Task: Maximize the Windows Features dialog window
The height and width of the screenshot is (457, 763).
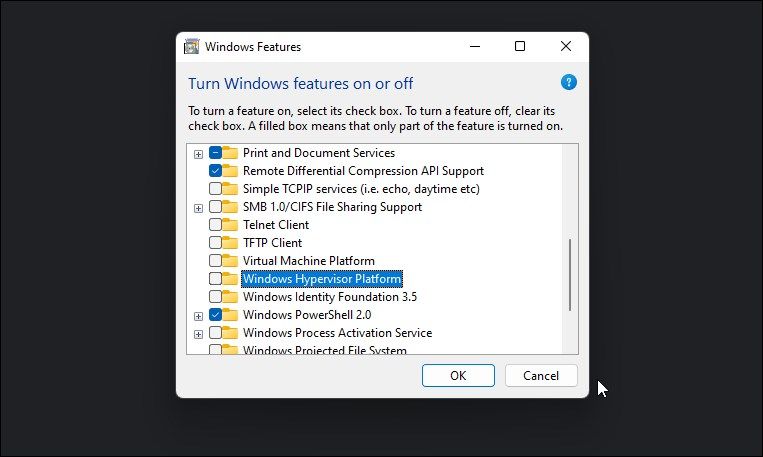Action: [520, 46]
